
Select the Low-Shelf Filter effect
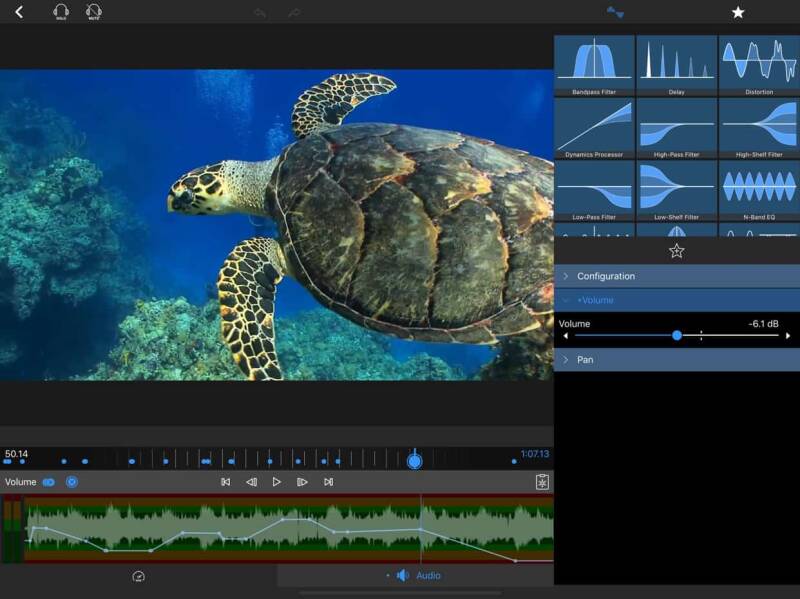(x=677, y=191)
